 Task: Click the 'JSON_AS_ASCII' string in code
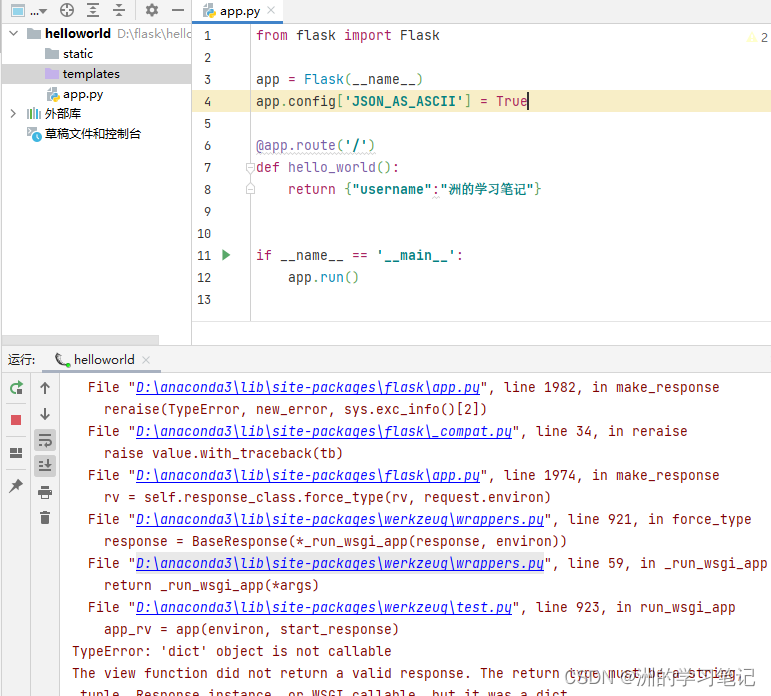click(404, 101)
